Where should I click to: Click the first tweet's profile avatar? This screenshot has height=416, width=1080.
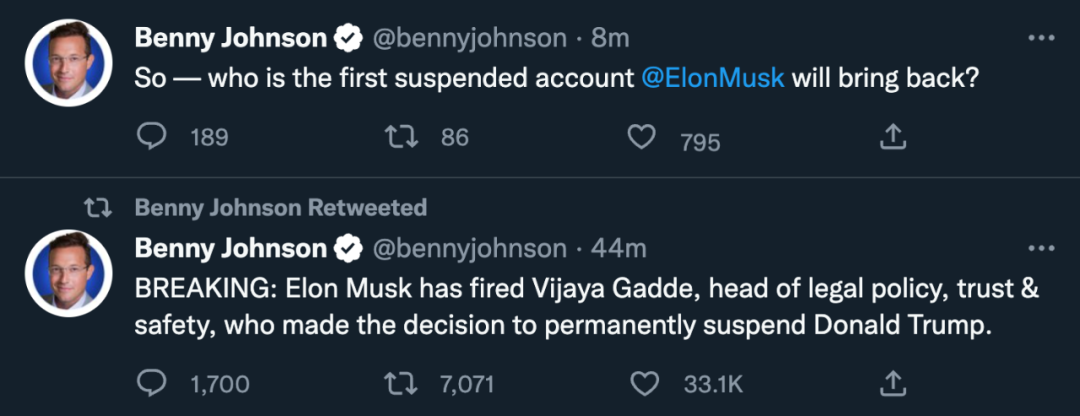[67, 61]
